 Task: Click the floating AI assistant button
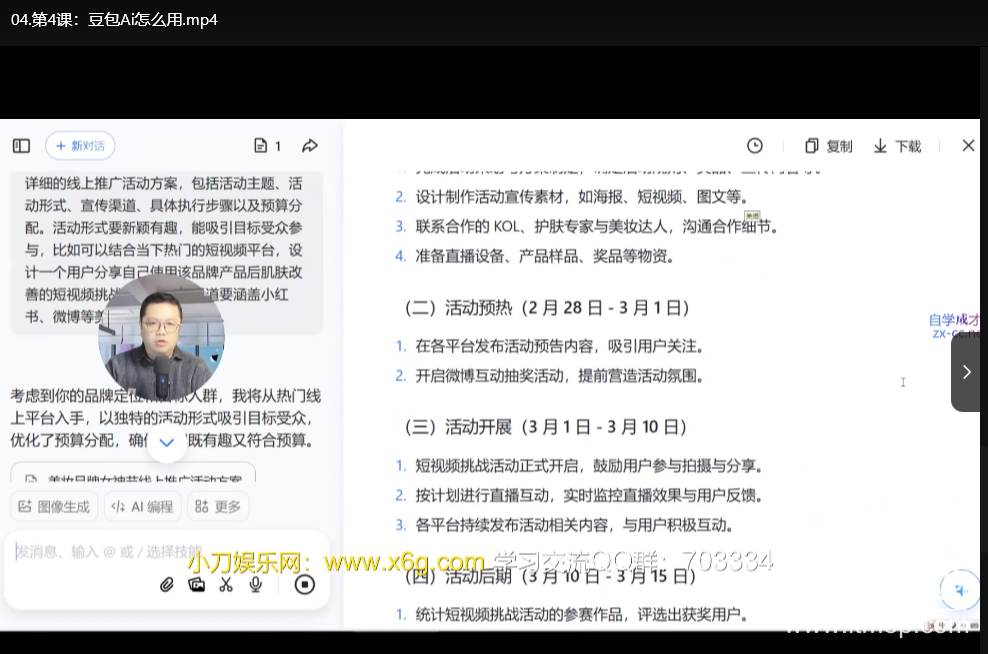[961, 591]
